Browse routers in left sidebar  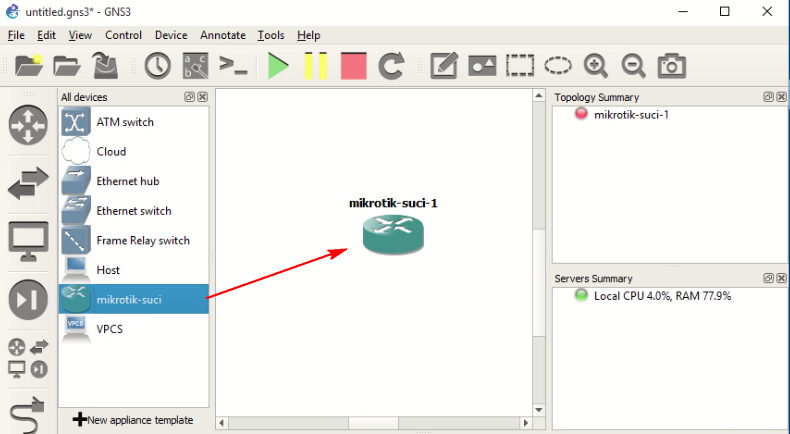click(x=28, y=125)
